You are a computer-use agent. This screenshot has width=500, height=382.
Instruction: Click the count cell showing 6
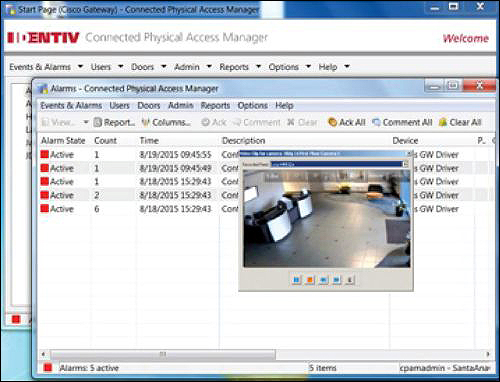click(97, 209)
